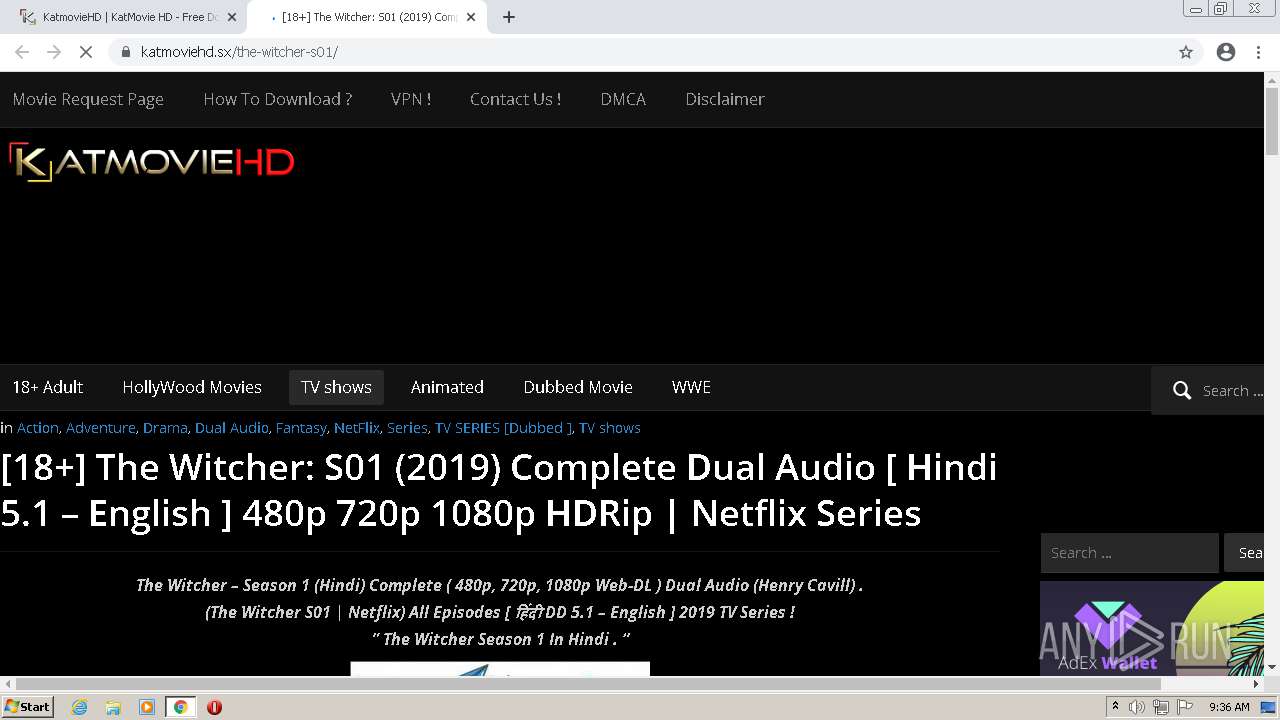Open media player taskbar icon
Viewport: 1280px width, 720px height.
coord(147,707)
